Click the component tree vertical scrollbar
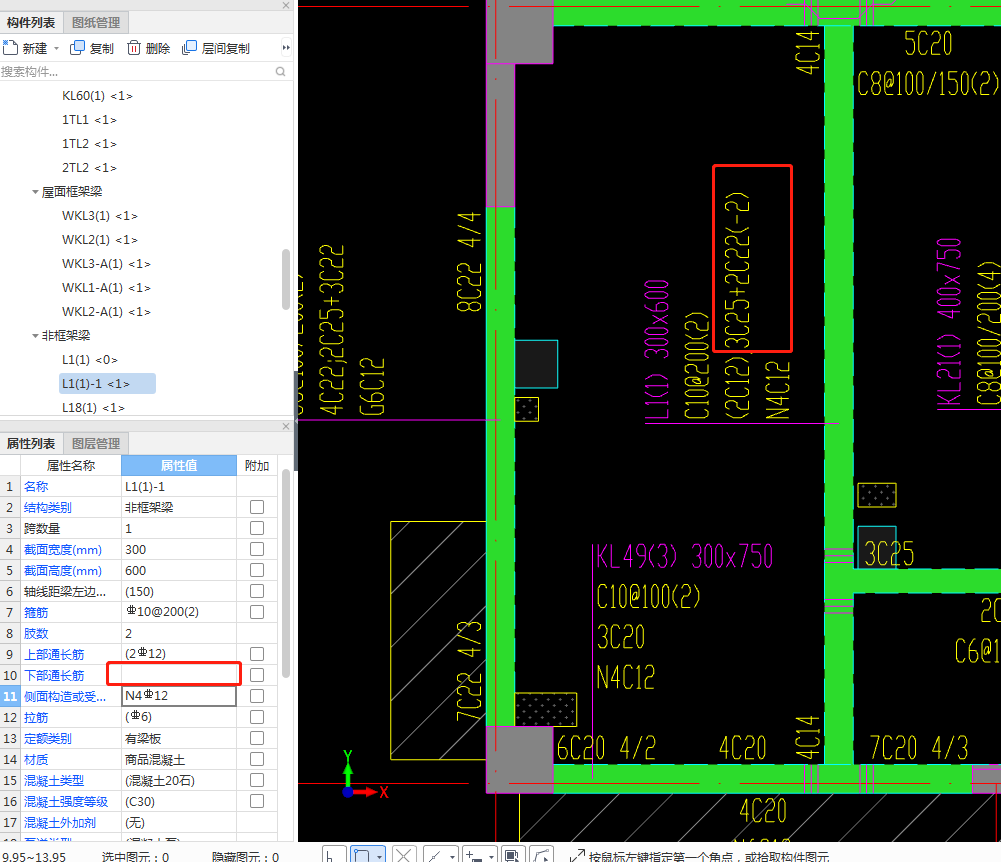Screen dimensions: 1001x862 [x=286, y=280]
